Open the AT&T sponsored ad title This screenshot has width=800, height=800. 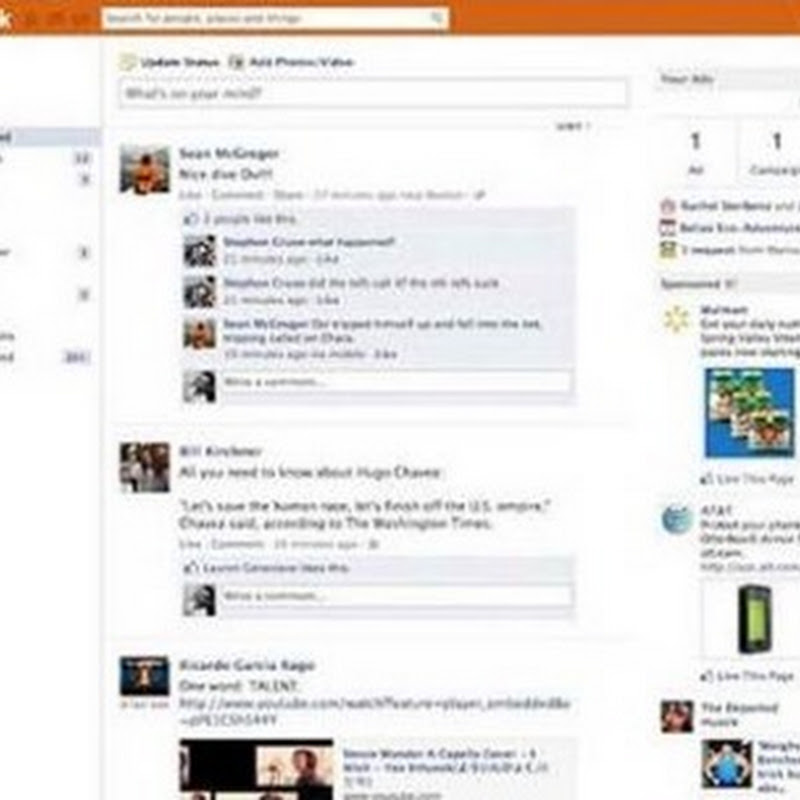point(716,509)
